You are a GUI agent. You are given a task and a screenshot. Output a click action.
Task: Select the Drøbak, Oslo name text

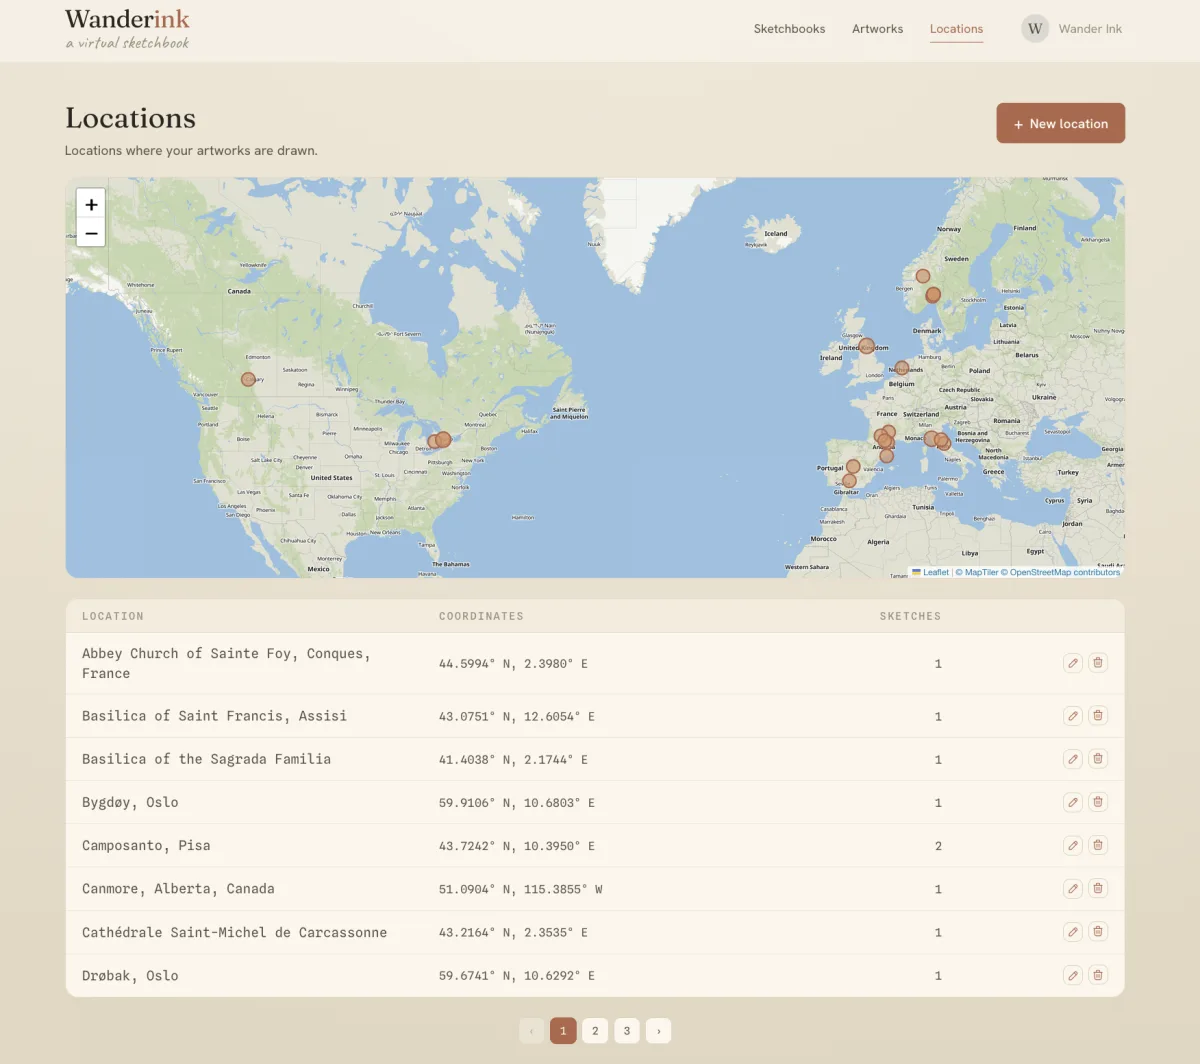[130, 975]
